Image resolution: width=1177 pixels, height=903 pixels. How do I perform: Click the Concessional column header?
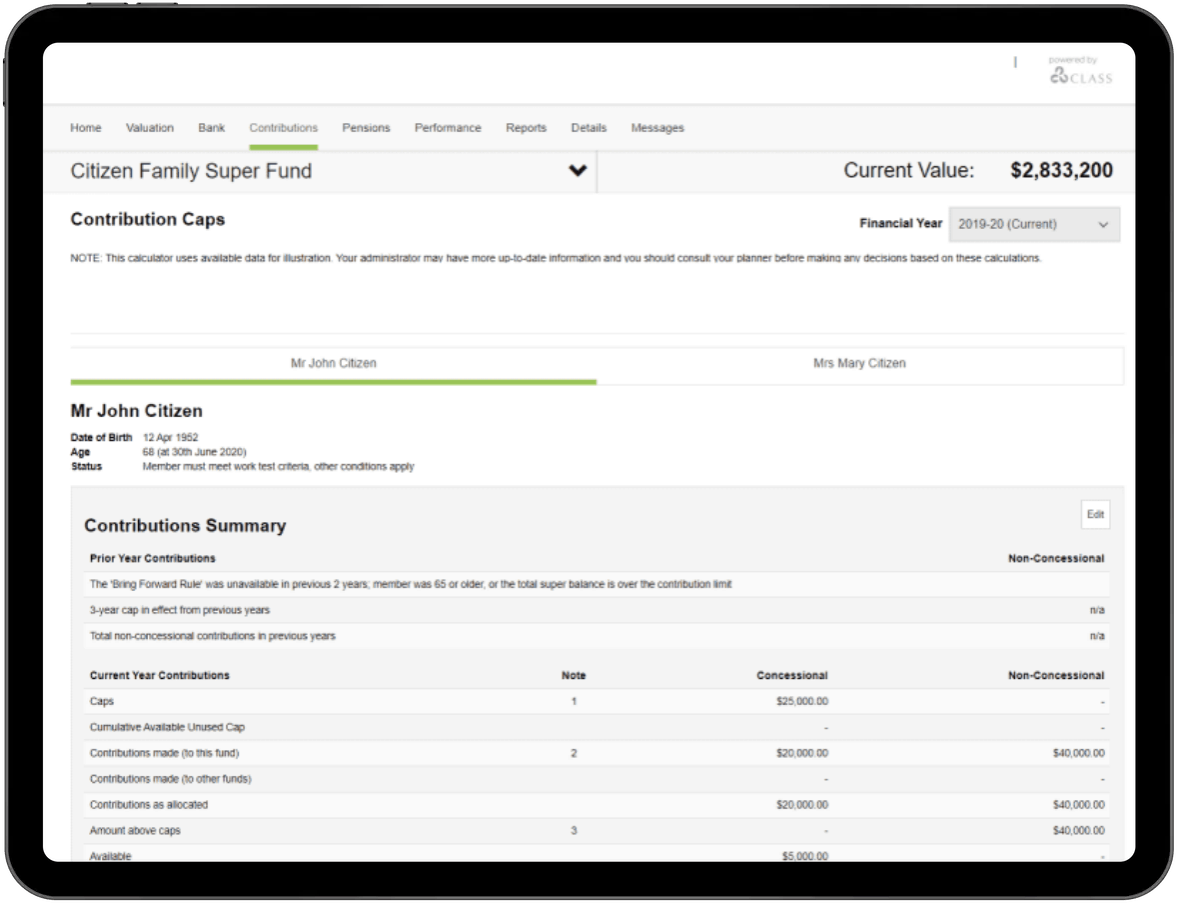tap(792, 676)
